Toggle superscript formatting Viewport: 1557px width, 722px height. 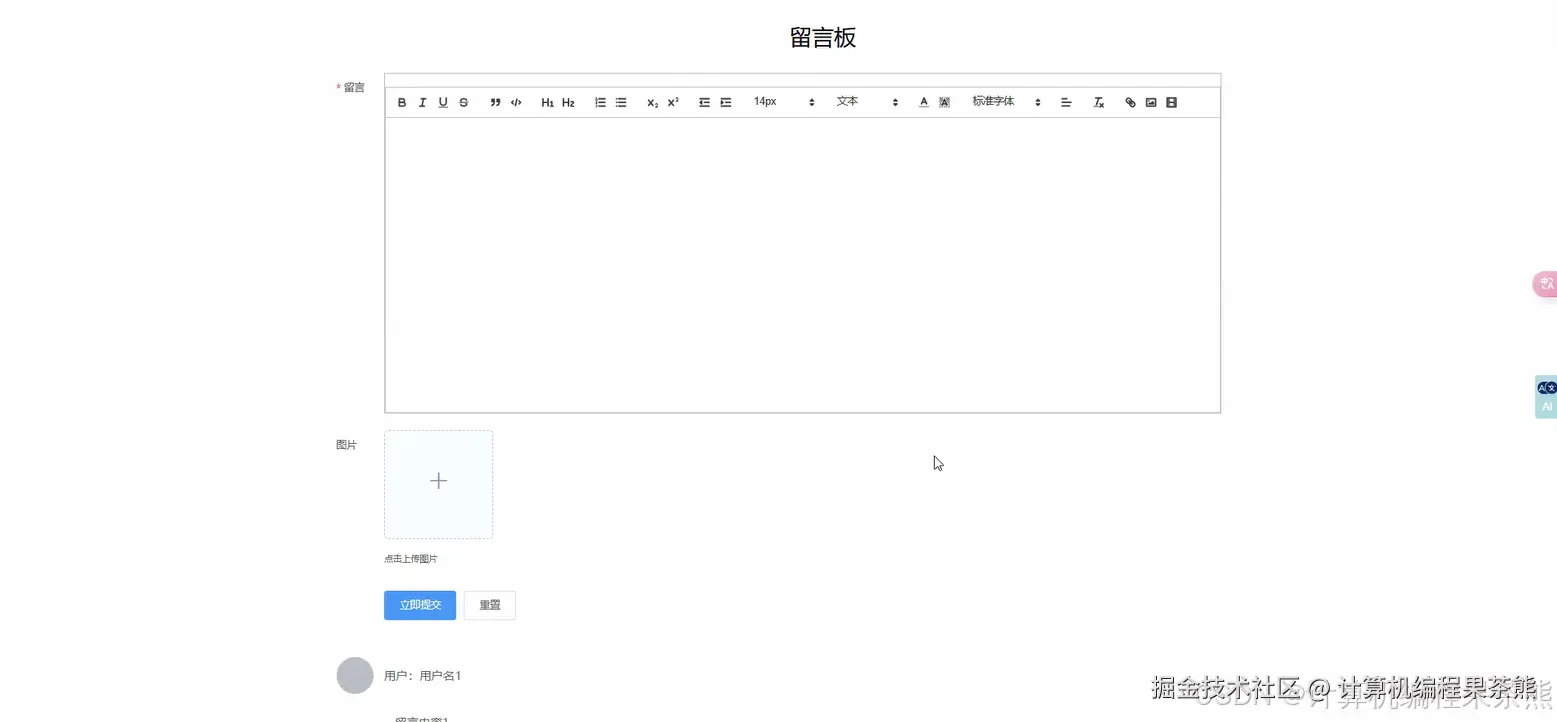point(672,101)
